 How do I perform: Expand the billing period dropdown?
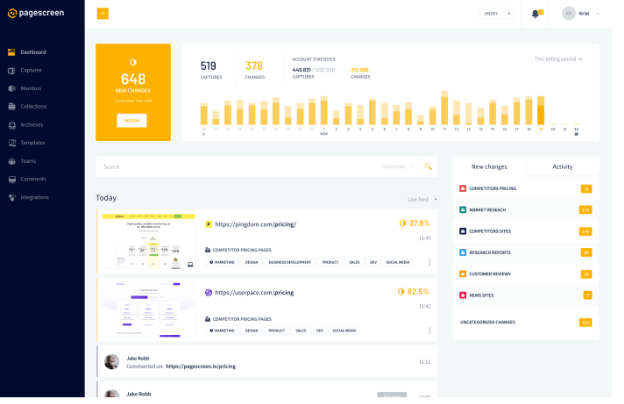click(x=558, y=59)
